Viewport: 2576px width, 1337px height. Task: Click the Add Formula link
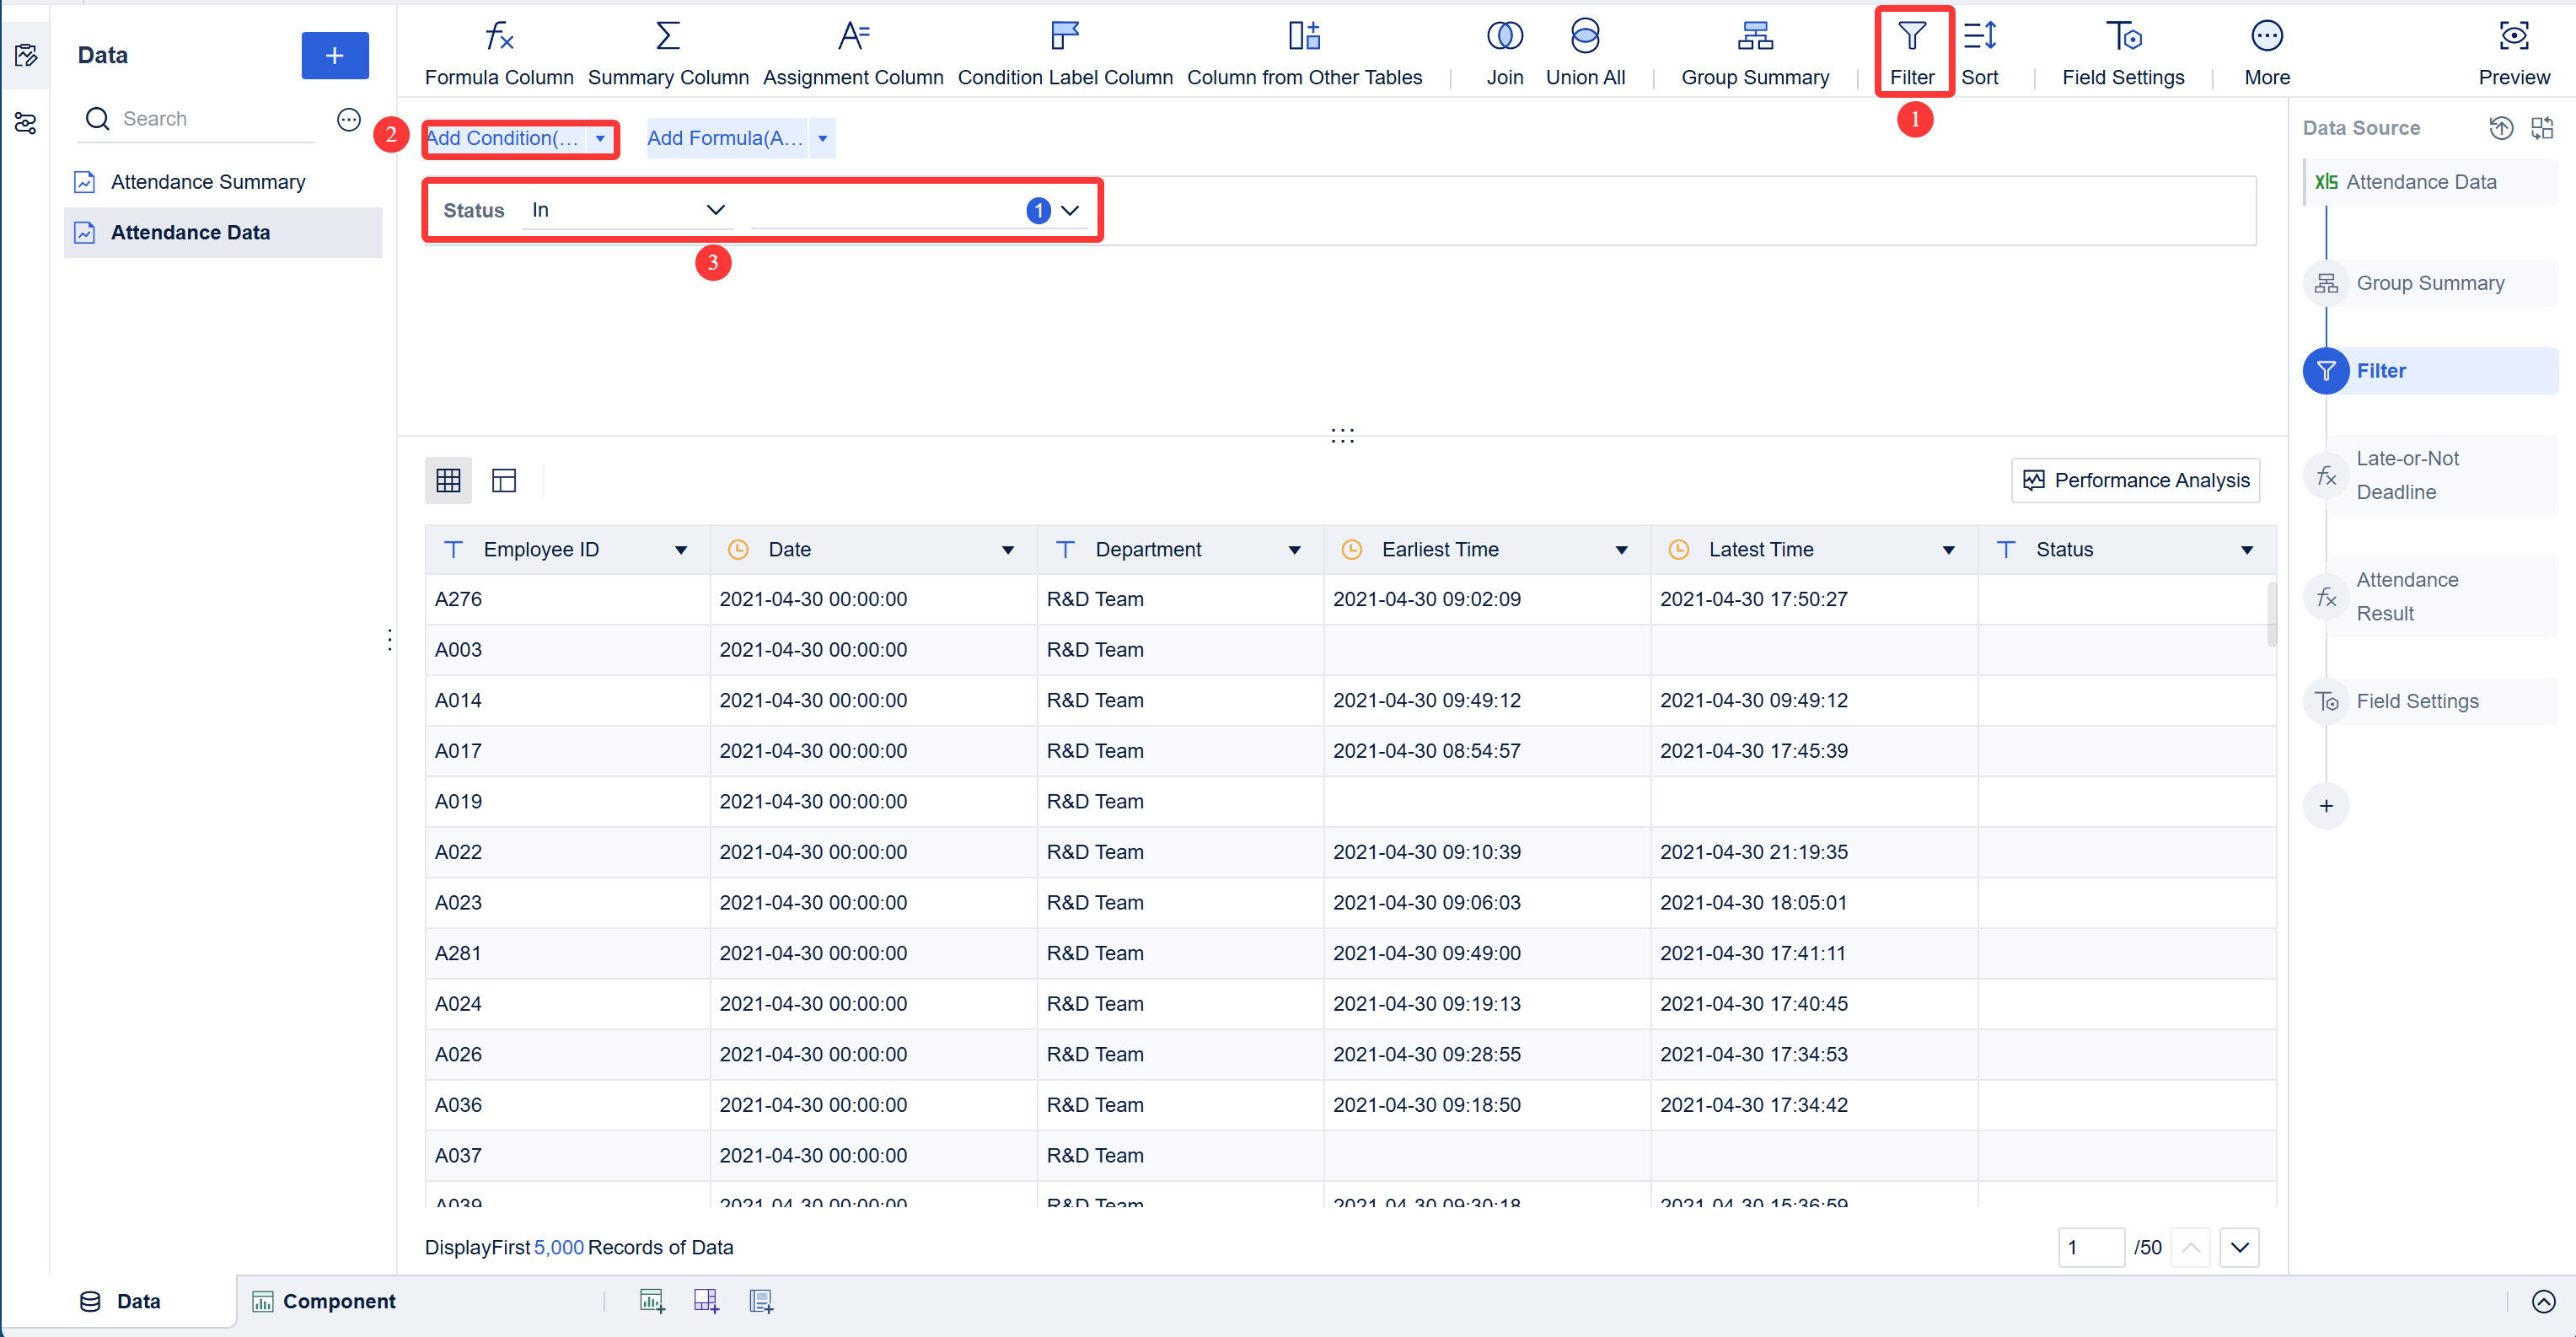pos(726,138)
